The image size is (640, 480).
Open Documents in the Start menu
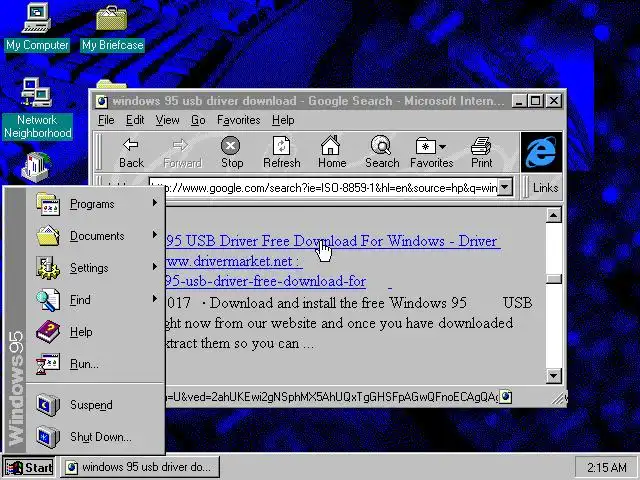[96, 236]
